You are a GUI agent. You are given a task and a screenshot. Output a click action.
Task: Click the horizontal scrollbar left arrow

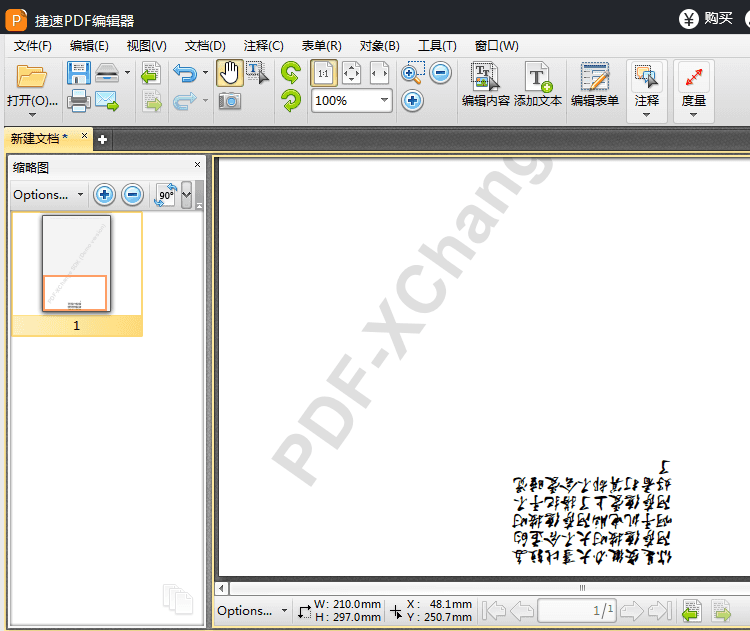[221, 588]
